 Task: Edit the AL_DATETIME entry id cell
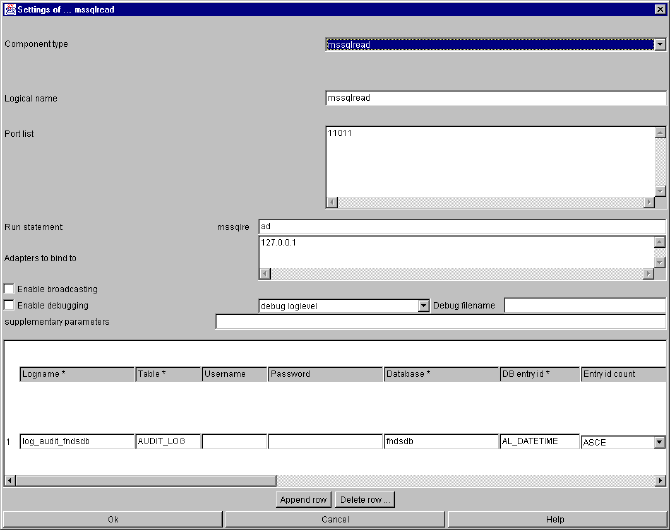coord(540,442)
